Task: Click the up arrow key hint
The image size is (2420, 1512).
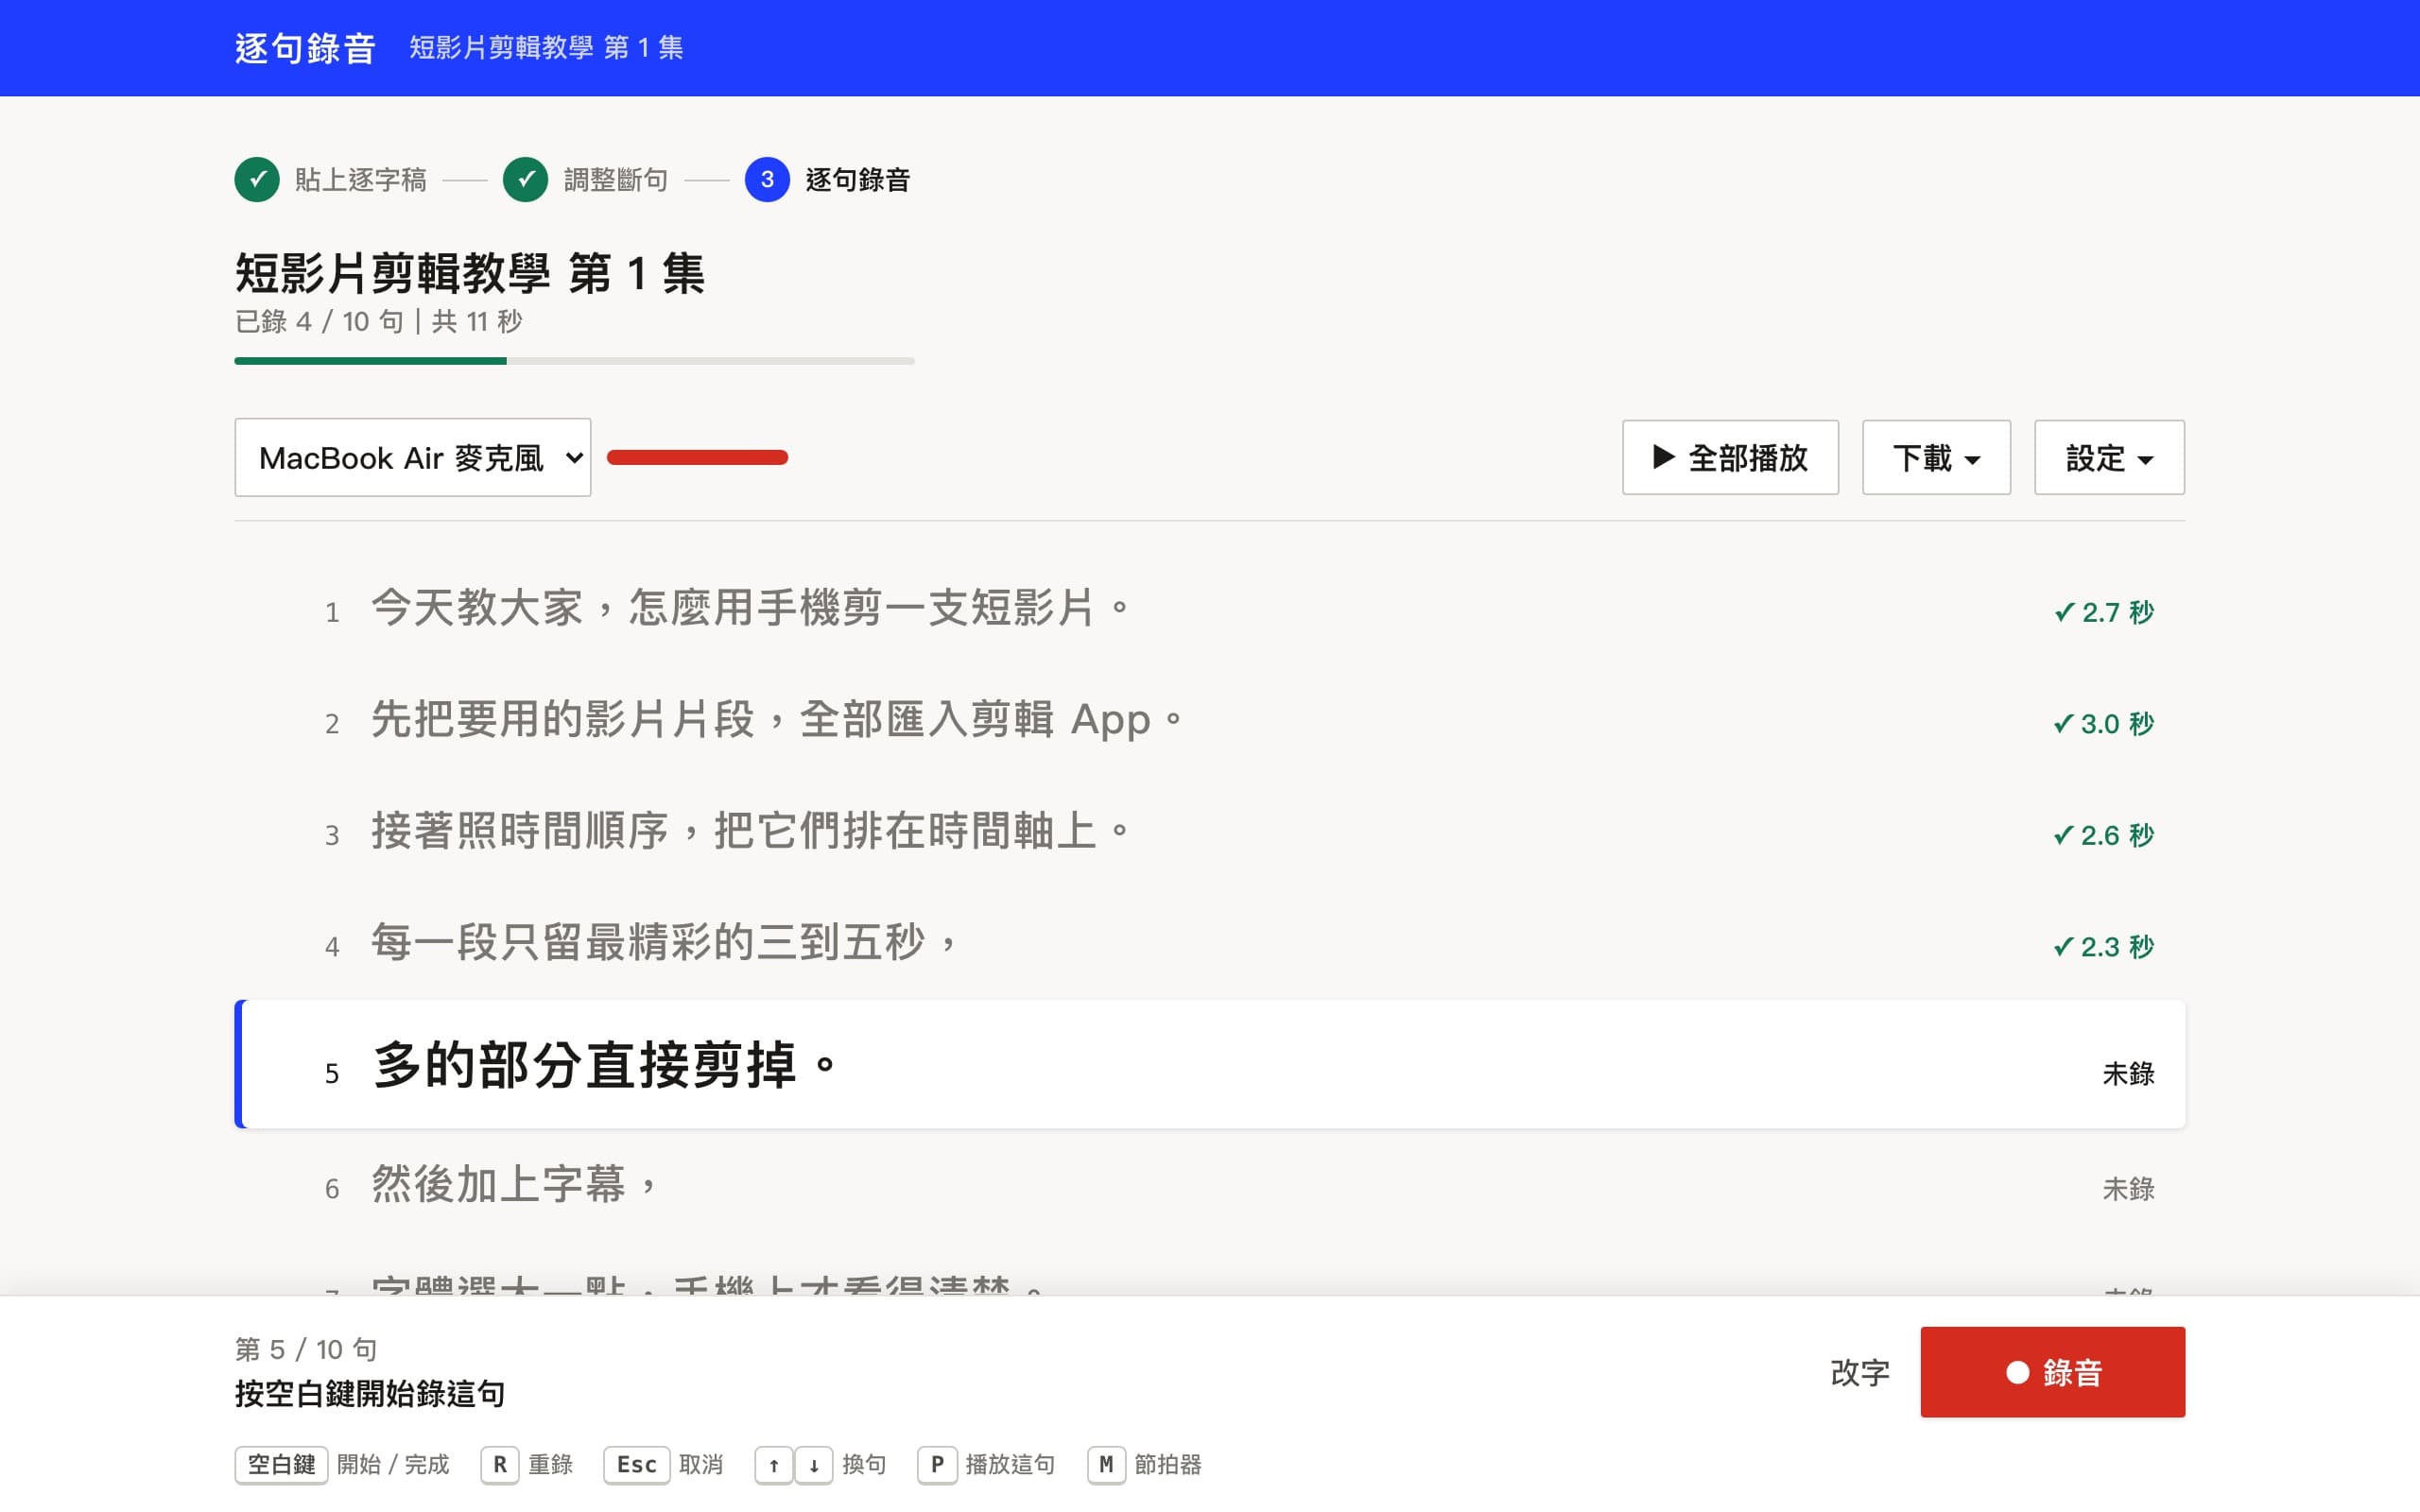Action: [x=773, y=1465]
